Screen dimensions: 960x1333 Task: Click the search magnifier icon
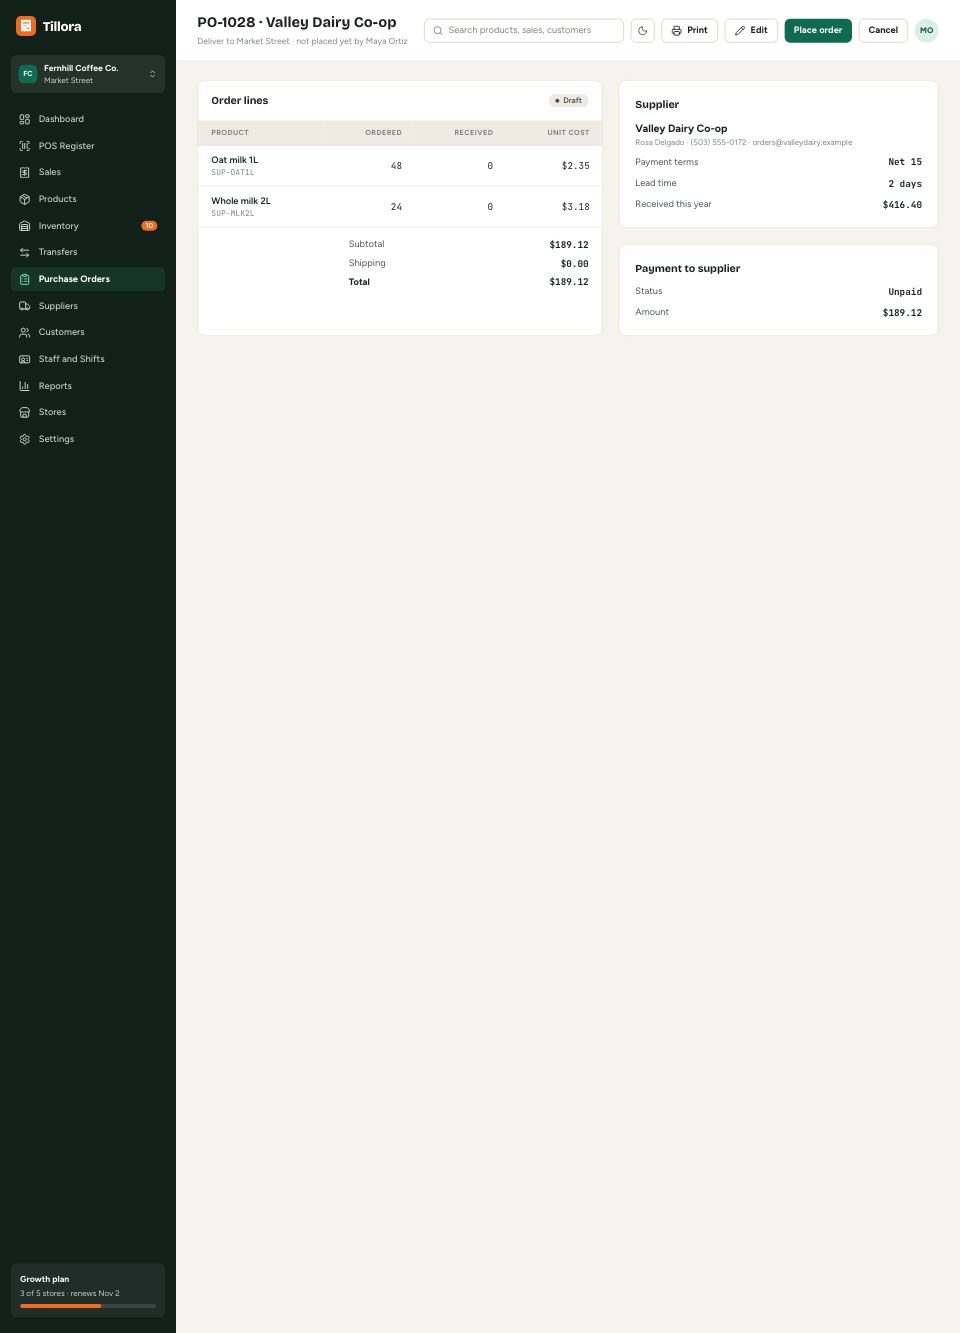coord(438,30)
